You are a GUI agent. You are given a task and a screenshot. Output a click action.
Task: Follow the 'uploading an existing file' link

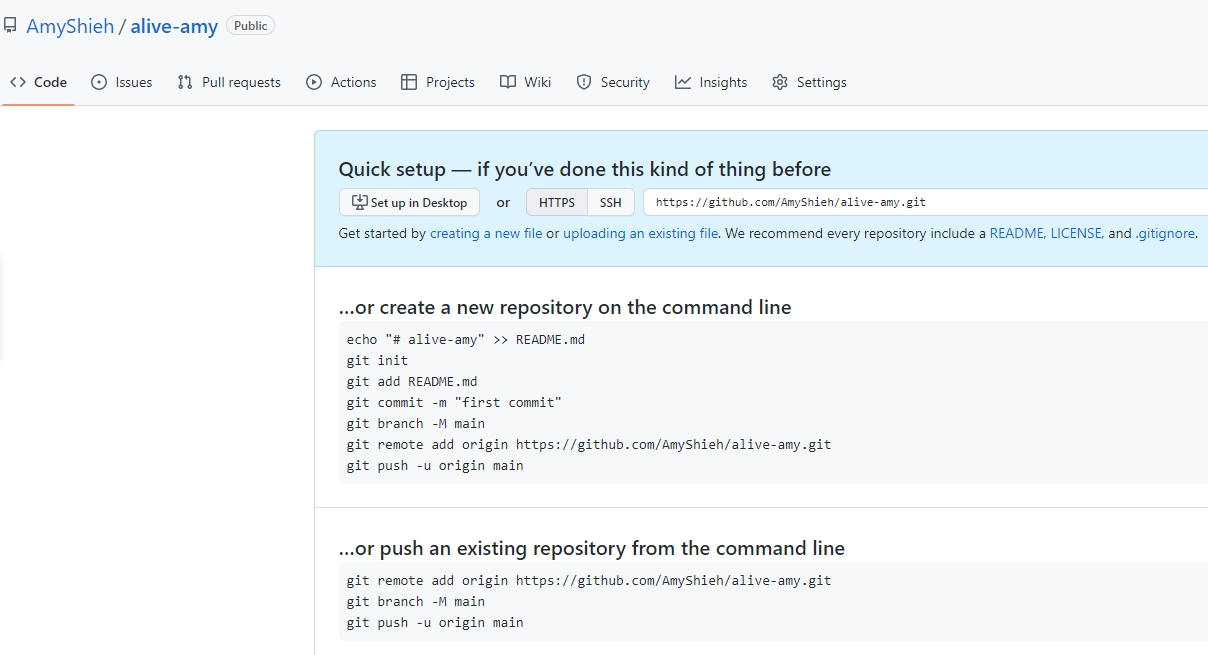tap(640, 233)
